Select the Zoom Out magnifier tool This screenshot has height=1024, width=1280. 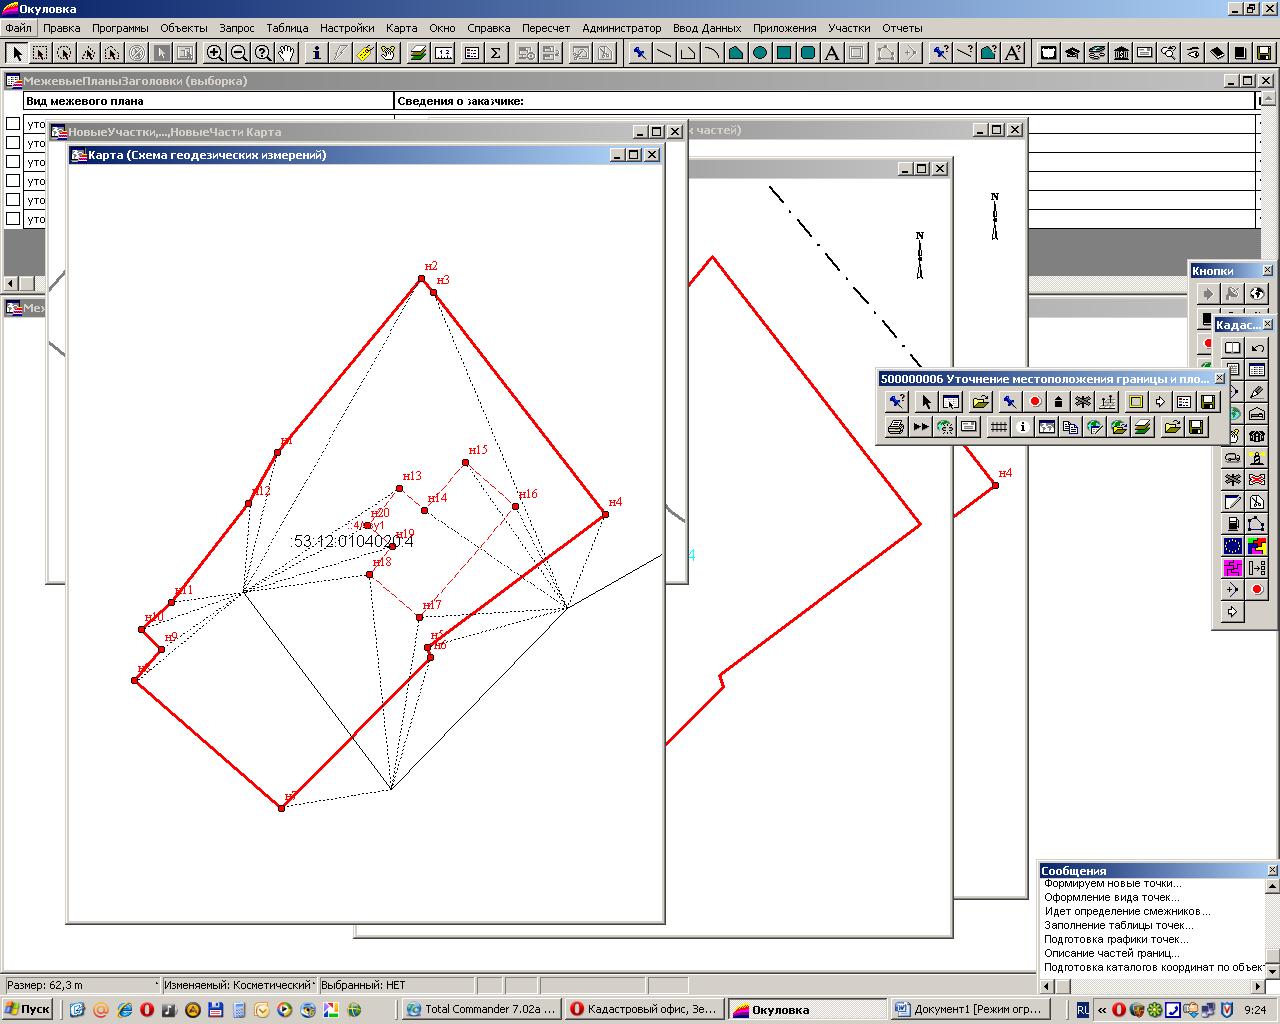239,53
